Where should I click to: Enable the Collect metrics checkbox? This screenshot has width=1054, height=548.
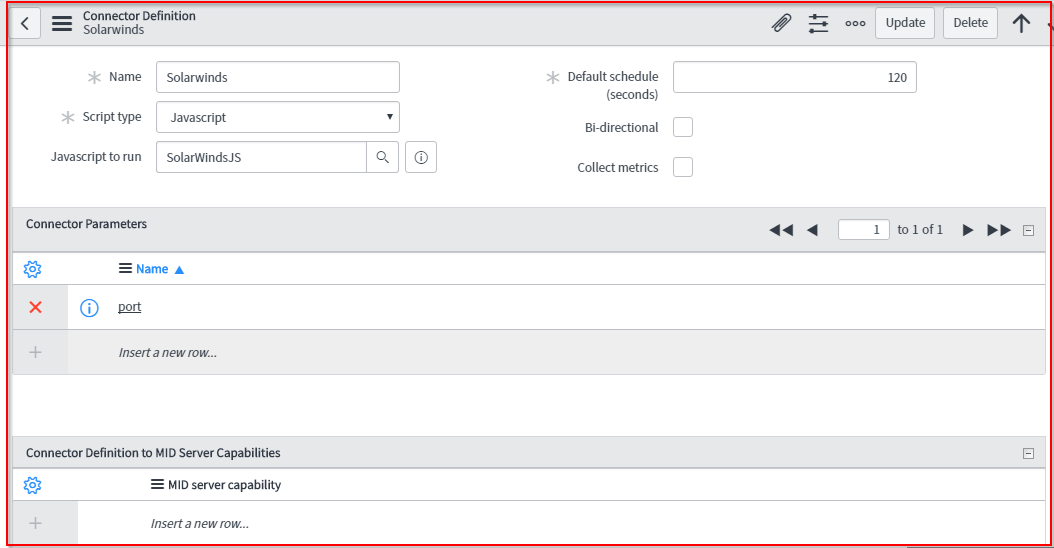683,167
